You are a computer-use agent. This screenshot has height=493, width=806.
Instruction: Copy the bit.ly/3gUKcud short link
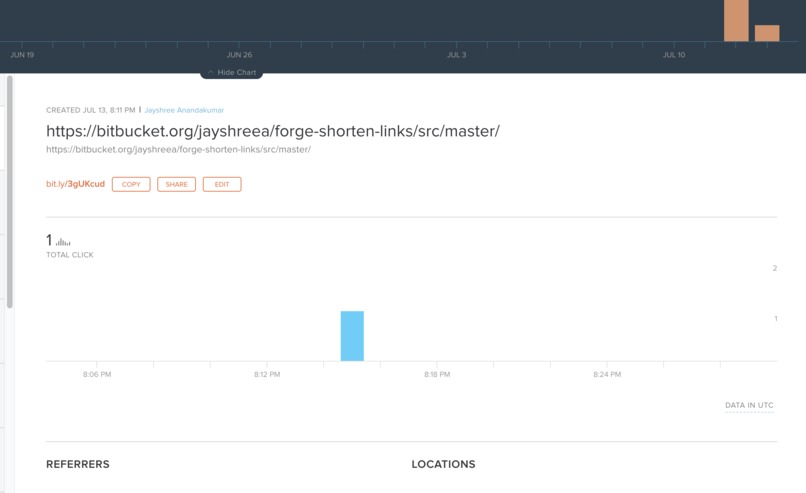(x=131, y=184)
